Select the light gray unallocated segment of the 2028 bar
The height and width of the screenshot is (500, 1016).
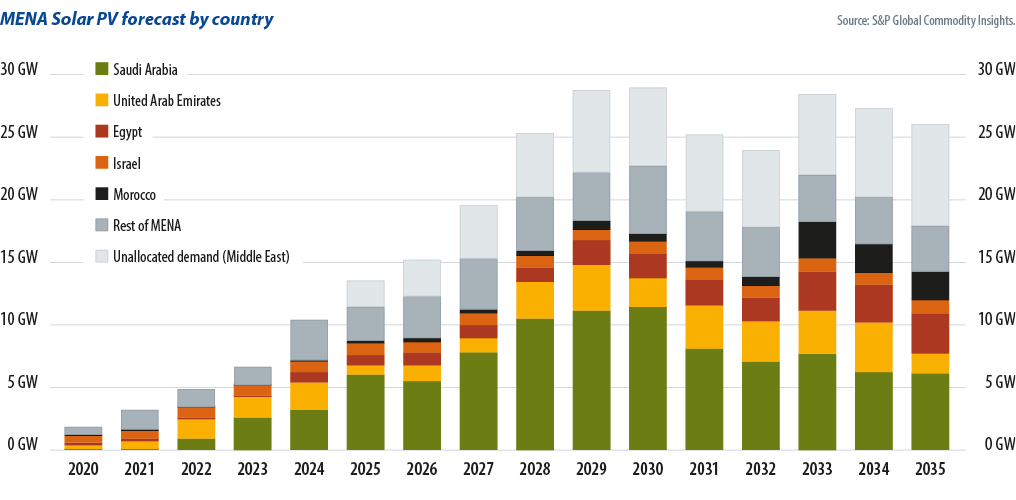tap(534, 165)
